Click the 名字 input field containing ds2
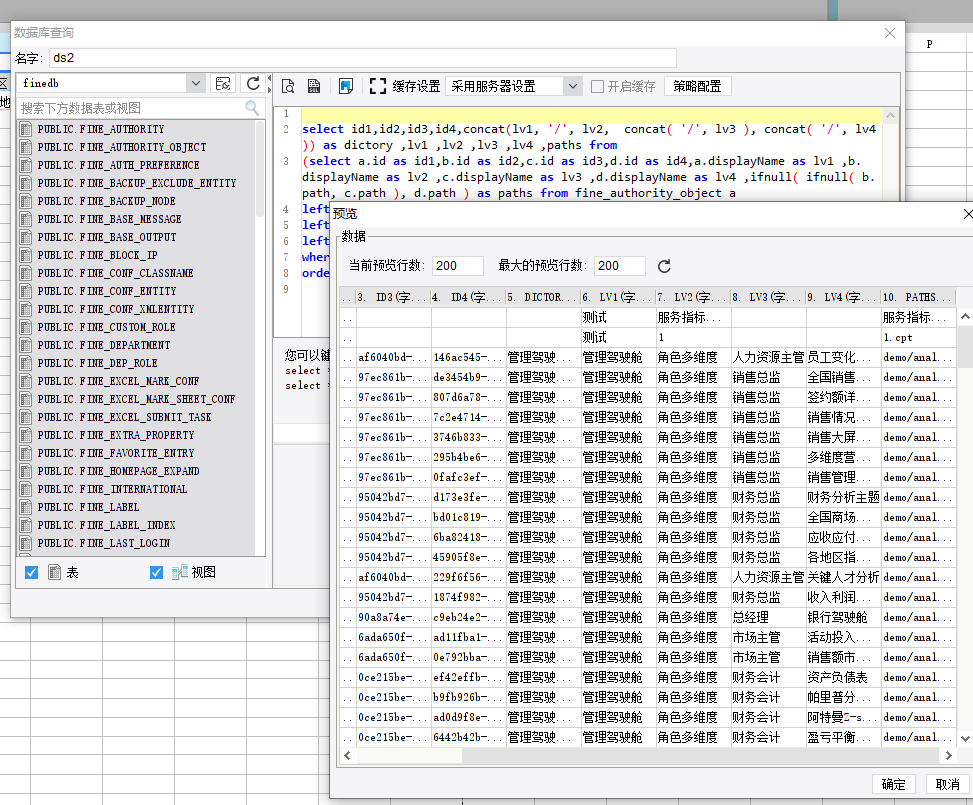973x805 pixels. 362,58
